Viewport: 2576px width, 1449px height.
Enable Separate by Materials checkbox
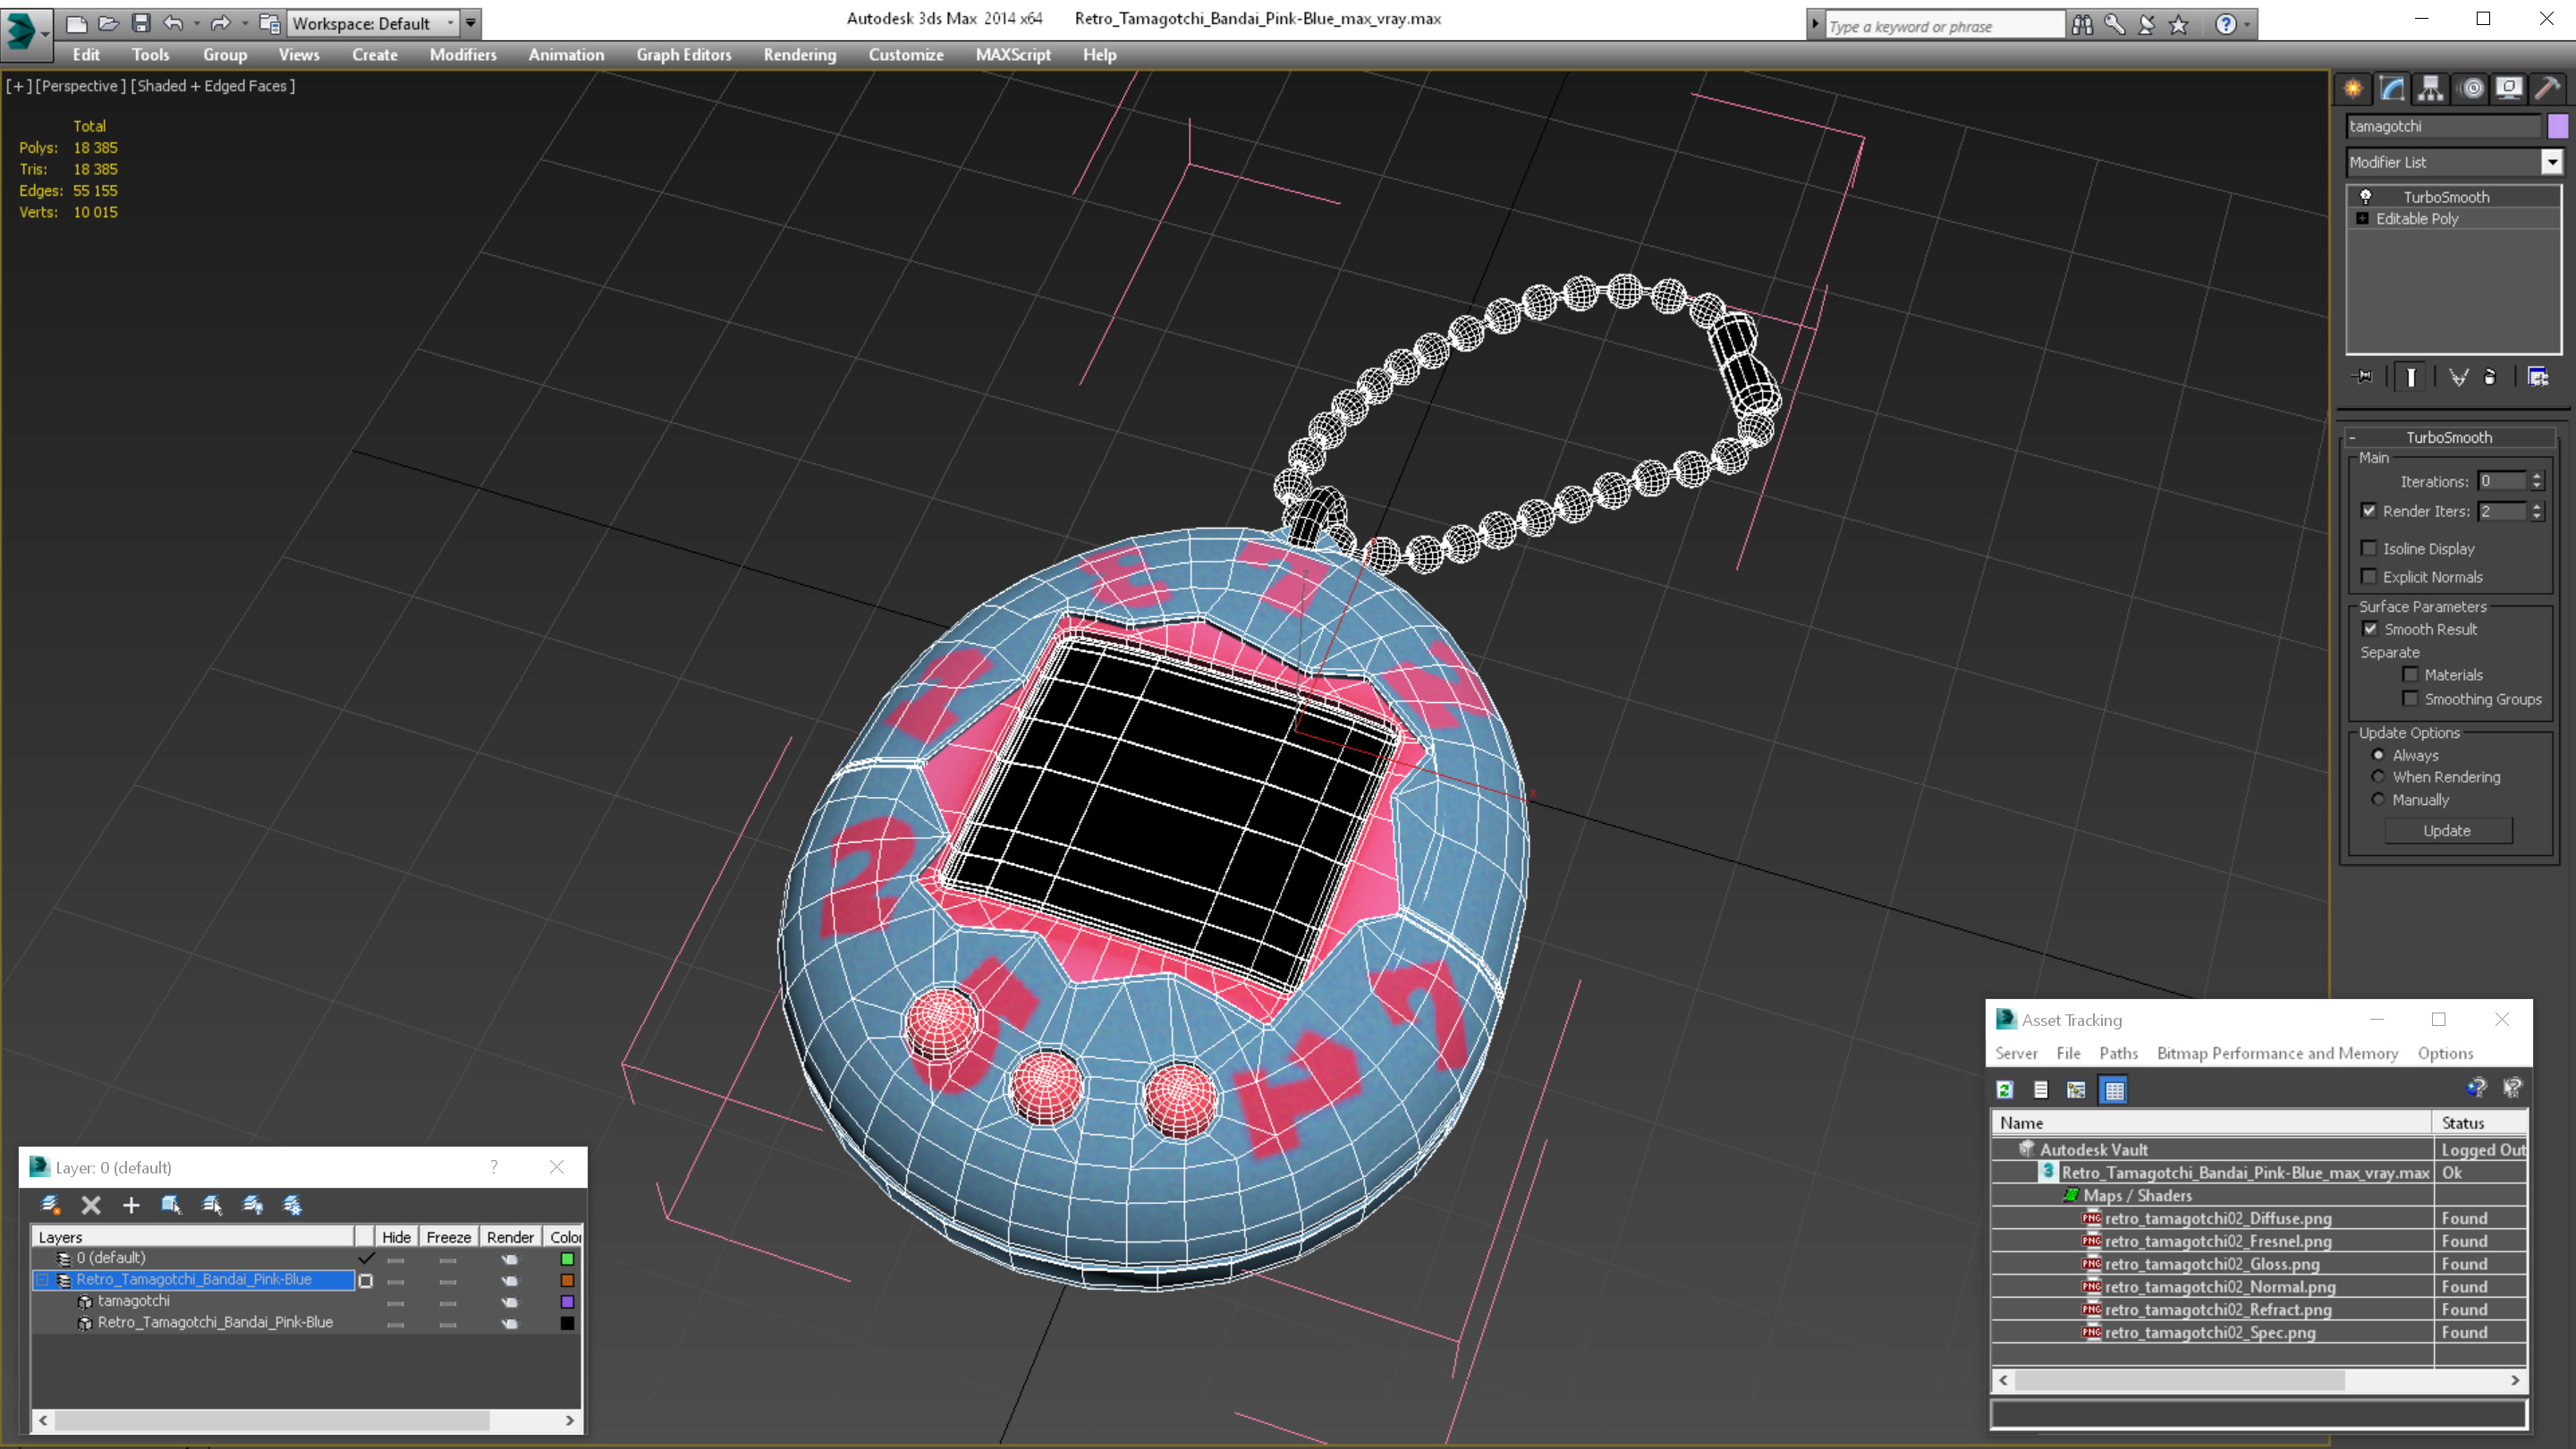pyautogui.click(x=2410, y=675)
